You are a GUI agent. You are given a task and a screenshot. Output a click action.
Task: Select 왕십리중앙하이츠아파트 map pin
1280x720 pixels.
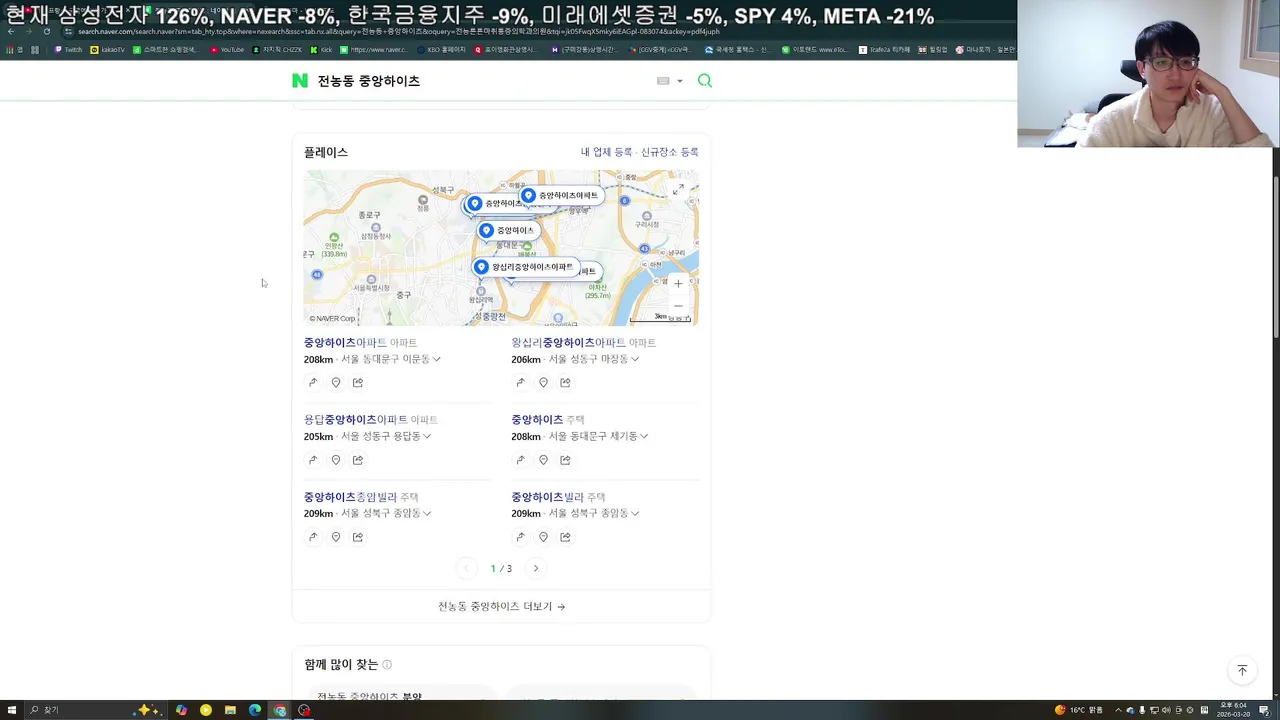(524, 267)
